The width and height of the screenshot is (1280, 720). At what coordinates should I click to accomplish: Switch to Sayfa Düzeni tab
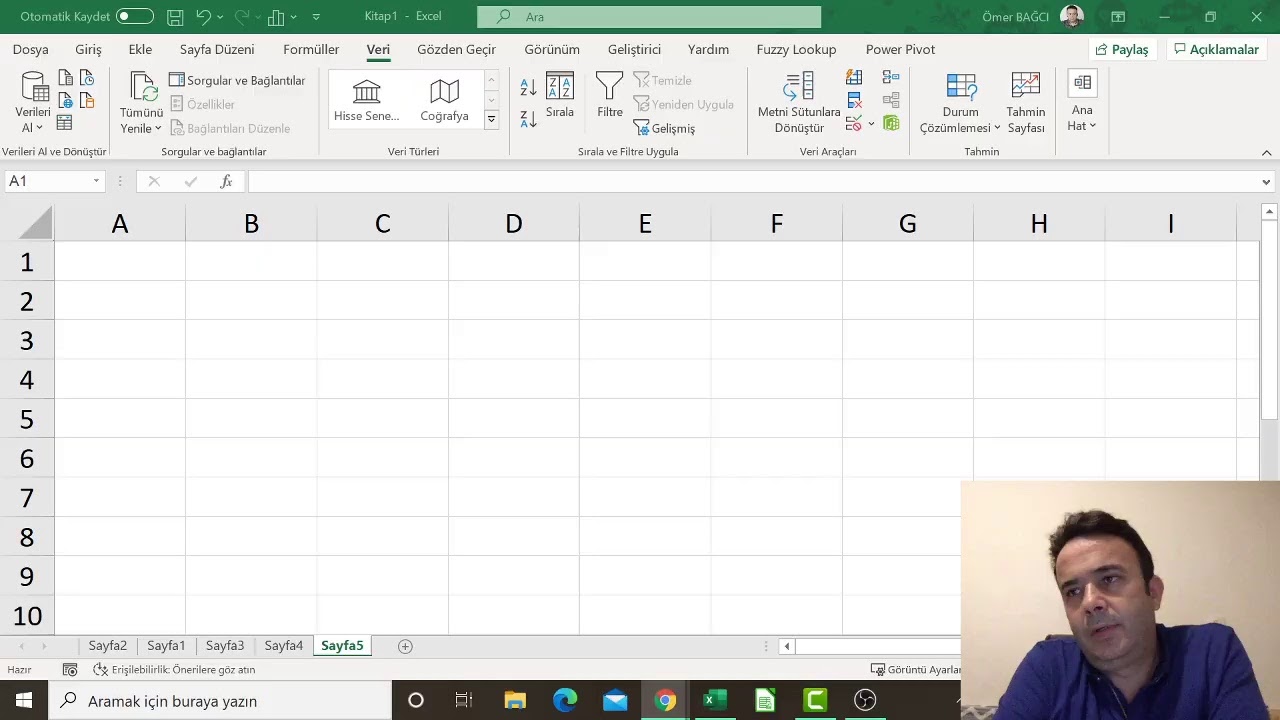[x=217, y=49]
